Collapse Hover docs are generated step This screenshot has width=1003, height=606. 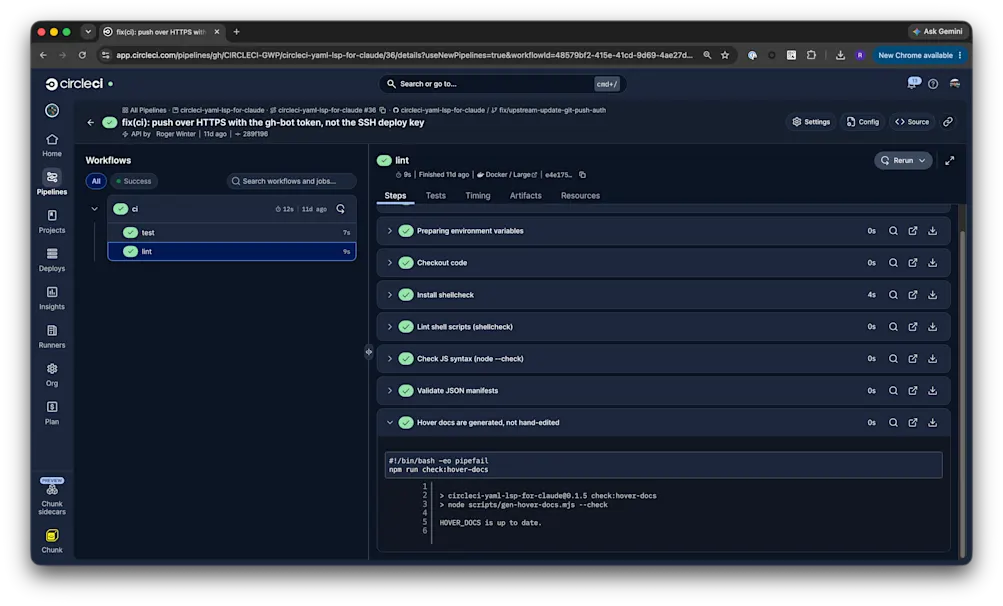pos(390,423)
